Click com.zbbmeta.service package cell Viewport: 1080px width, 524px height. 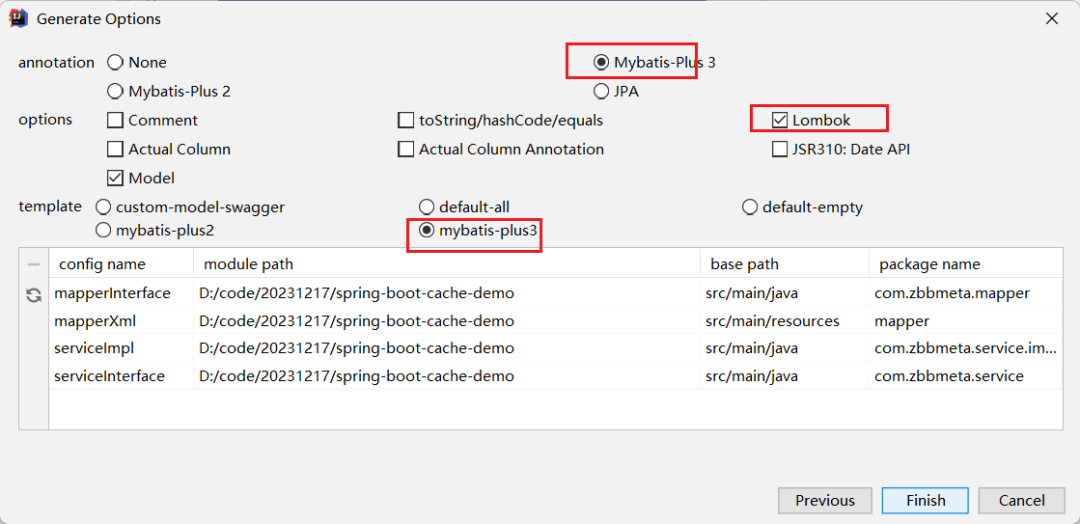point(966,376)
